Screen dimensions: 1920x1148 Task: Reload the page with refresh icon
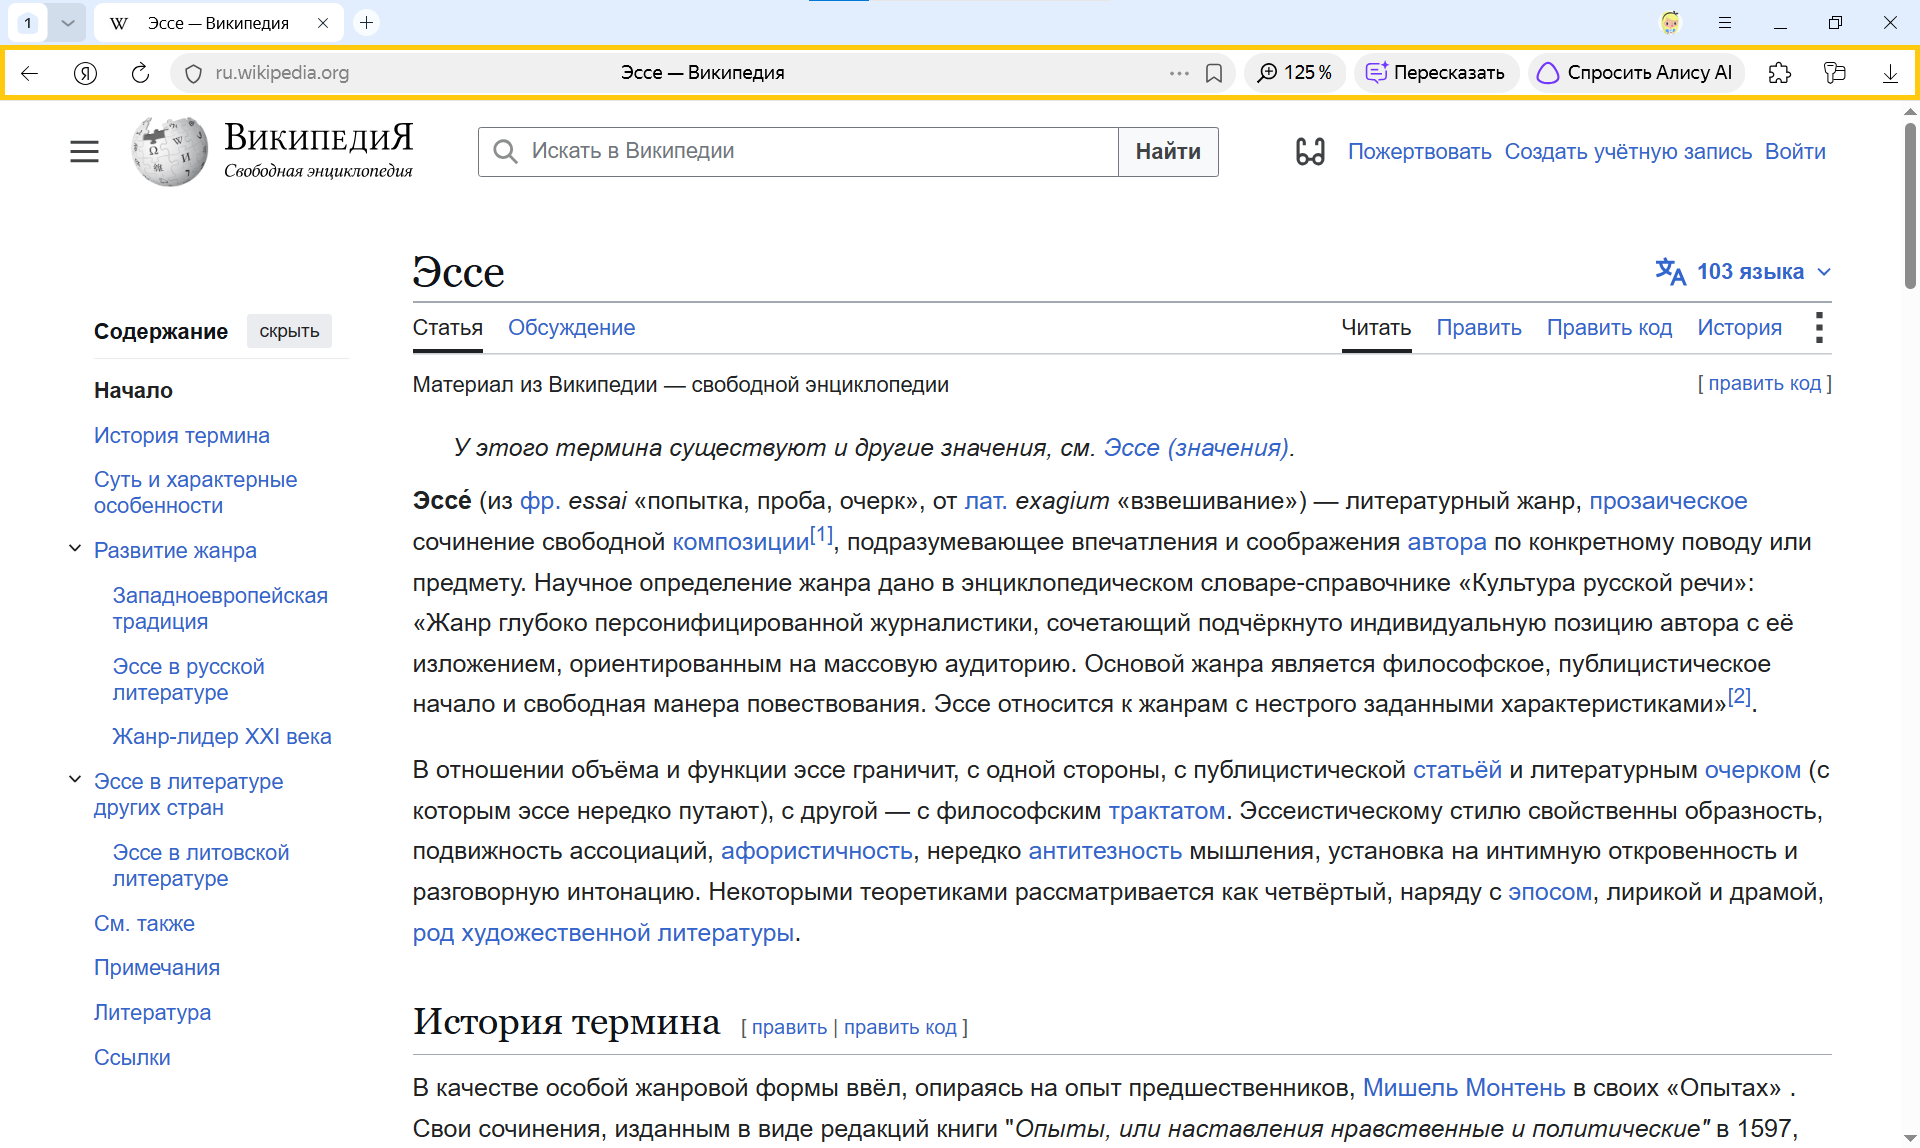(140, 73)
